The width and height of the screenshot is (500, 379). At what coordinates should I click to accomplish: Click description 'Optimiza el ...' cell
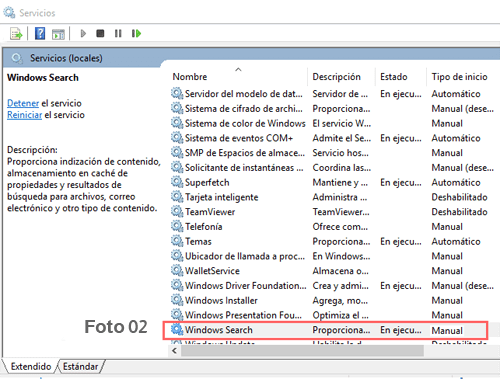click(x=340, y=315)
